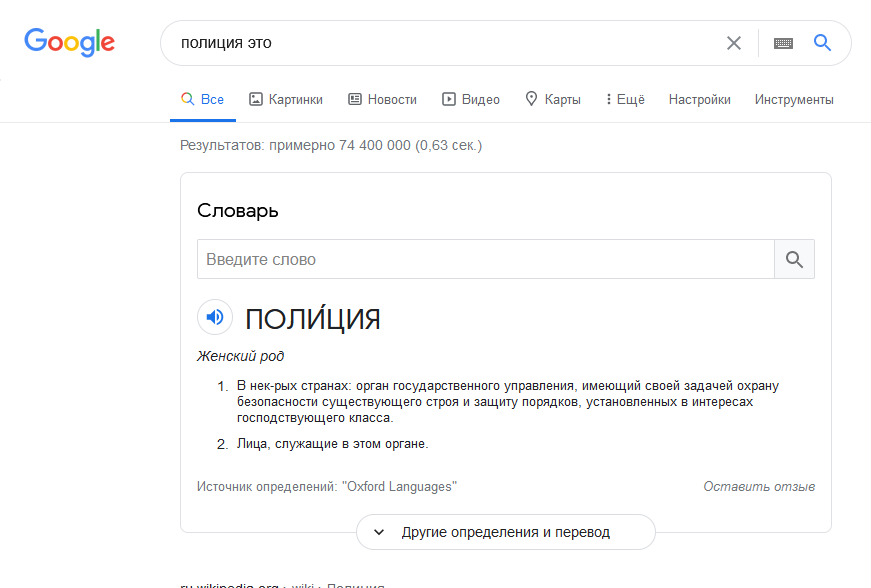This screenshot has width=871, height=588.
Task: Click the Словарь dictionary heading
Action: (x=238, y=211)
